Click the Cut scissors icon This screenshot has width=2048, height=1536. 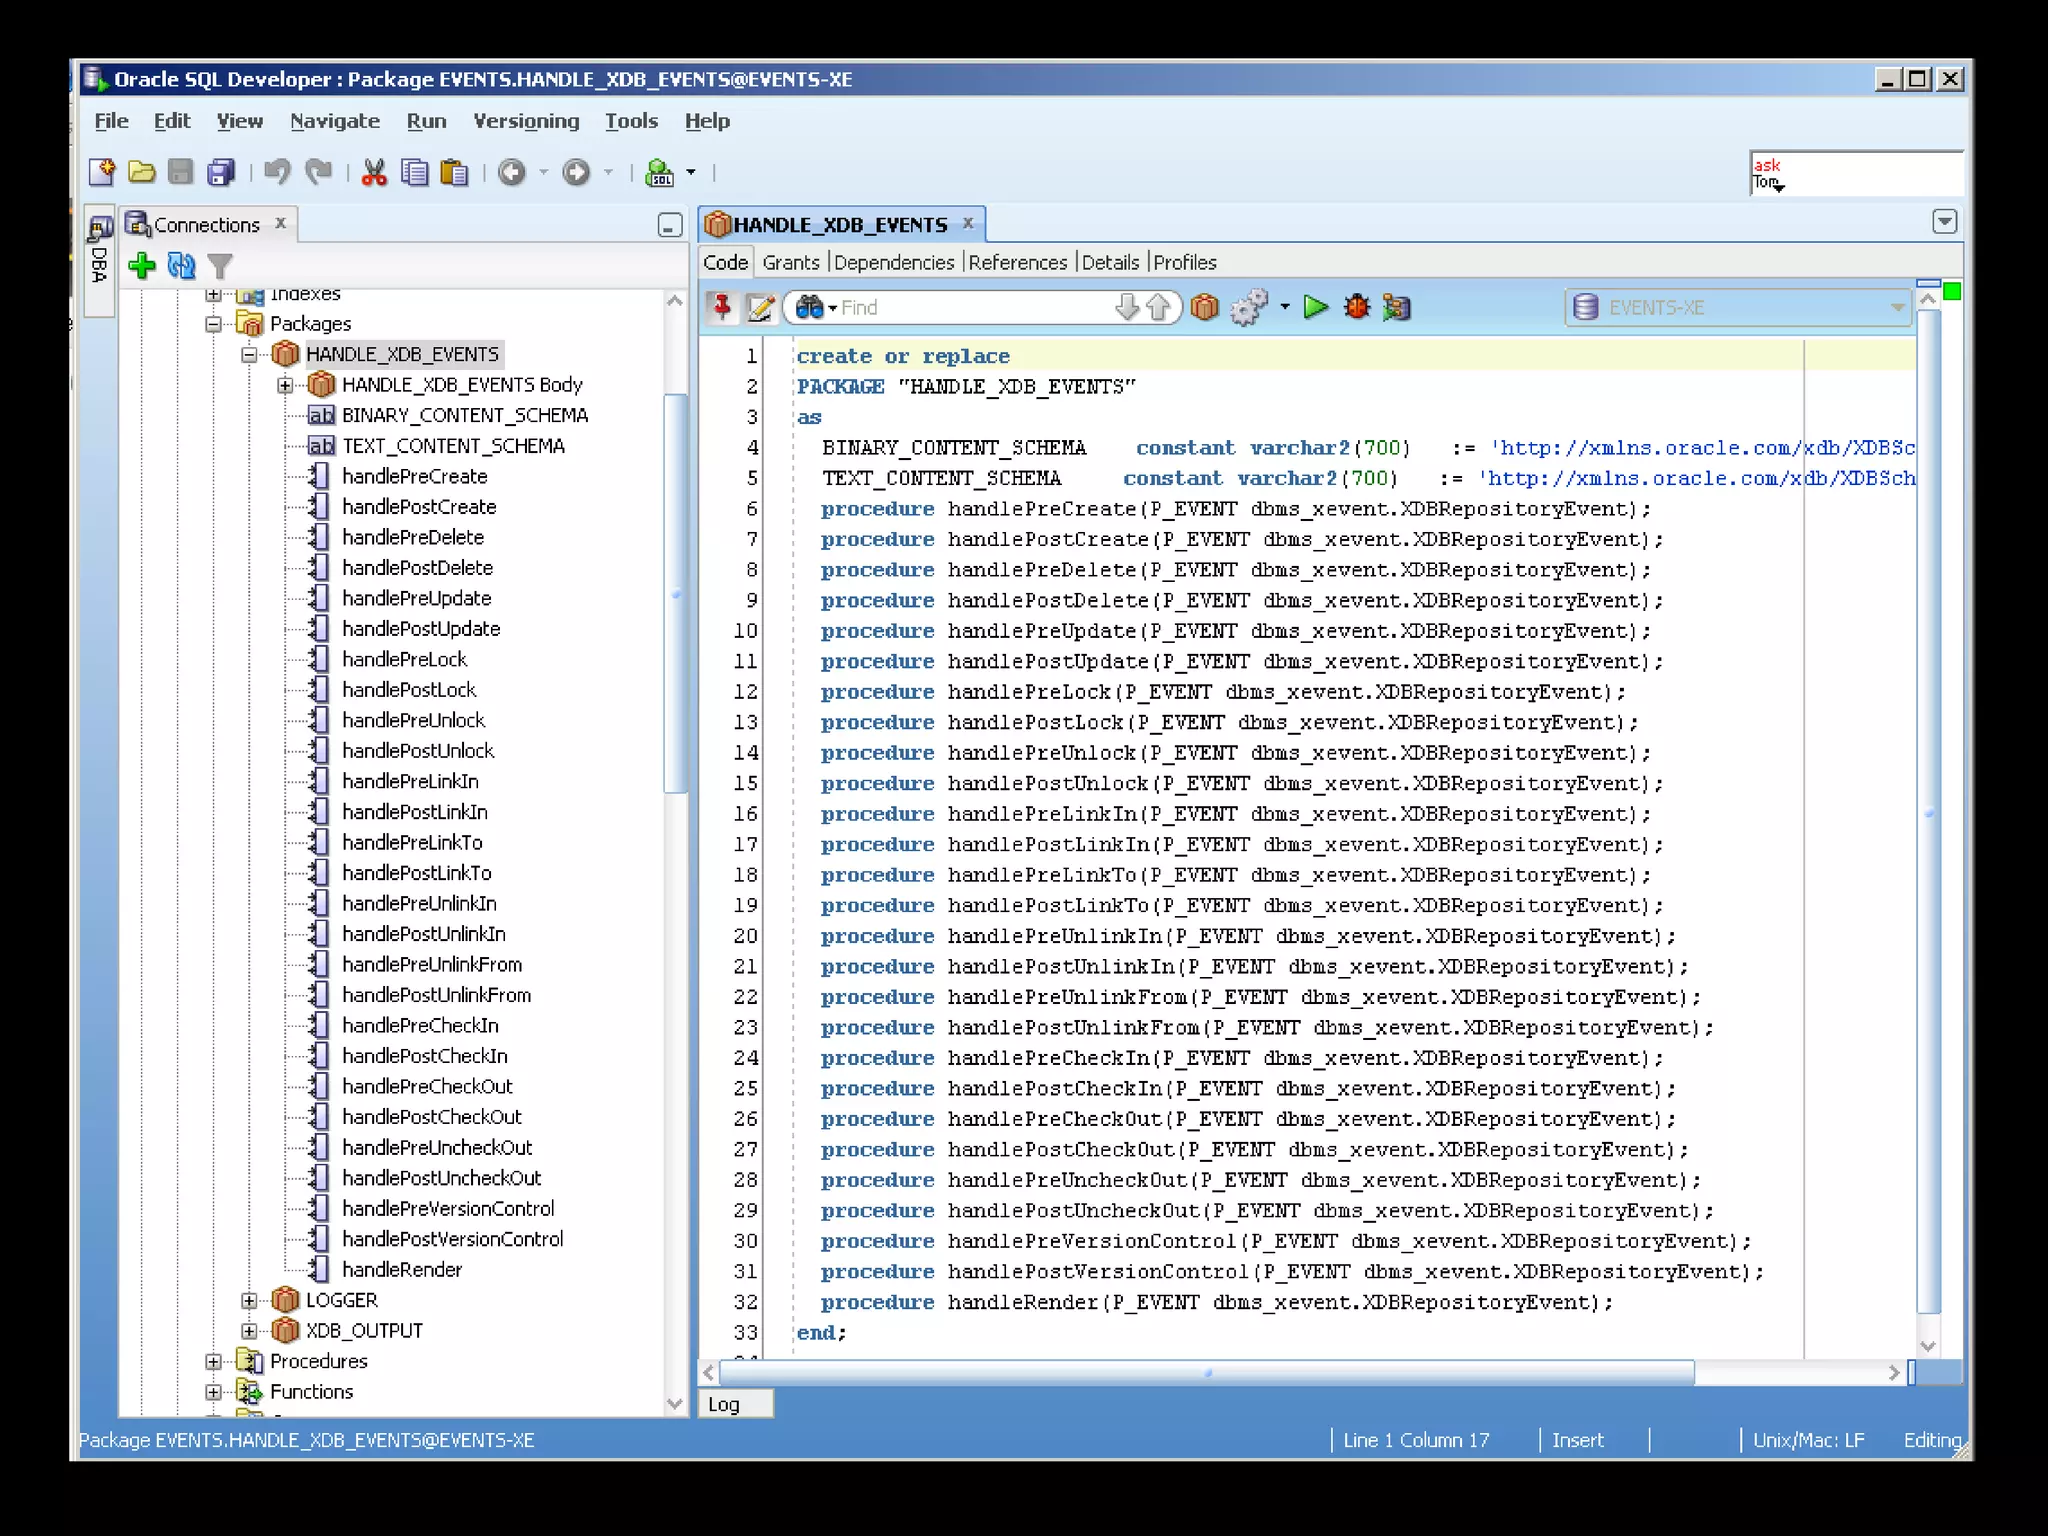[x=374, y=172]
